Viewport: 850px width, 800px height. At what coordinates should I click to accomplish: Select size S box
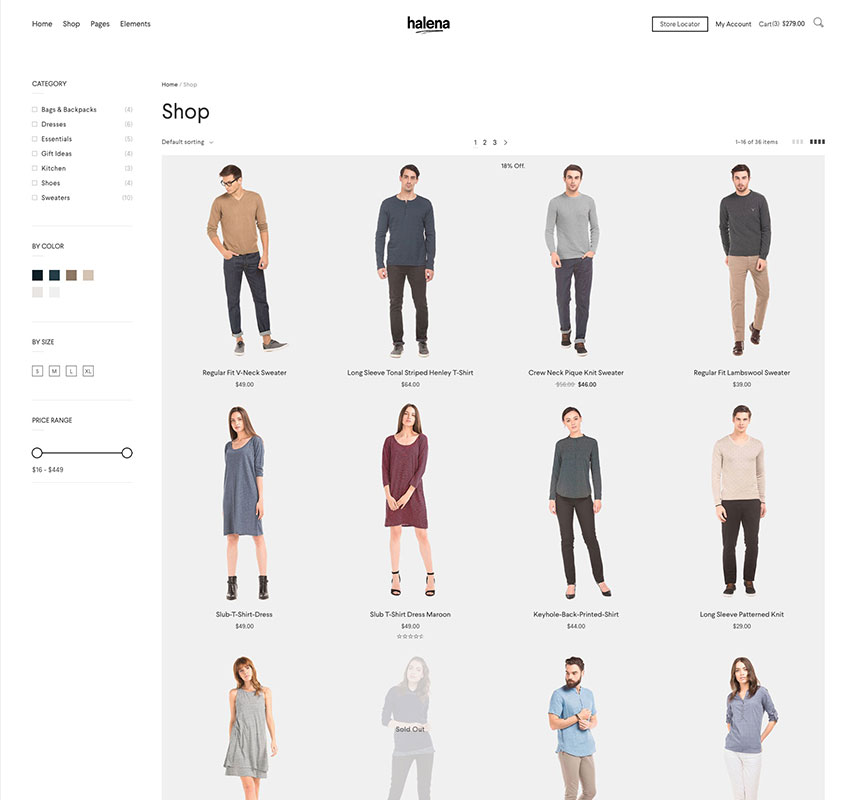(37, 371)
